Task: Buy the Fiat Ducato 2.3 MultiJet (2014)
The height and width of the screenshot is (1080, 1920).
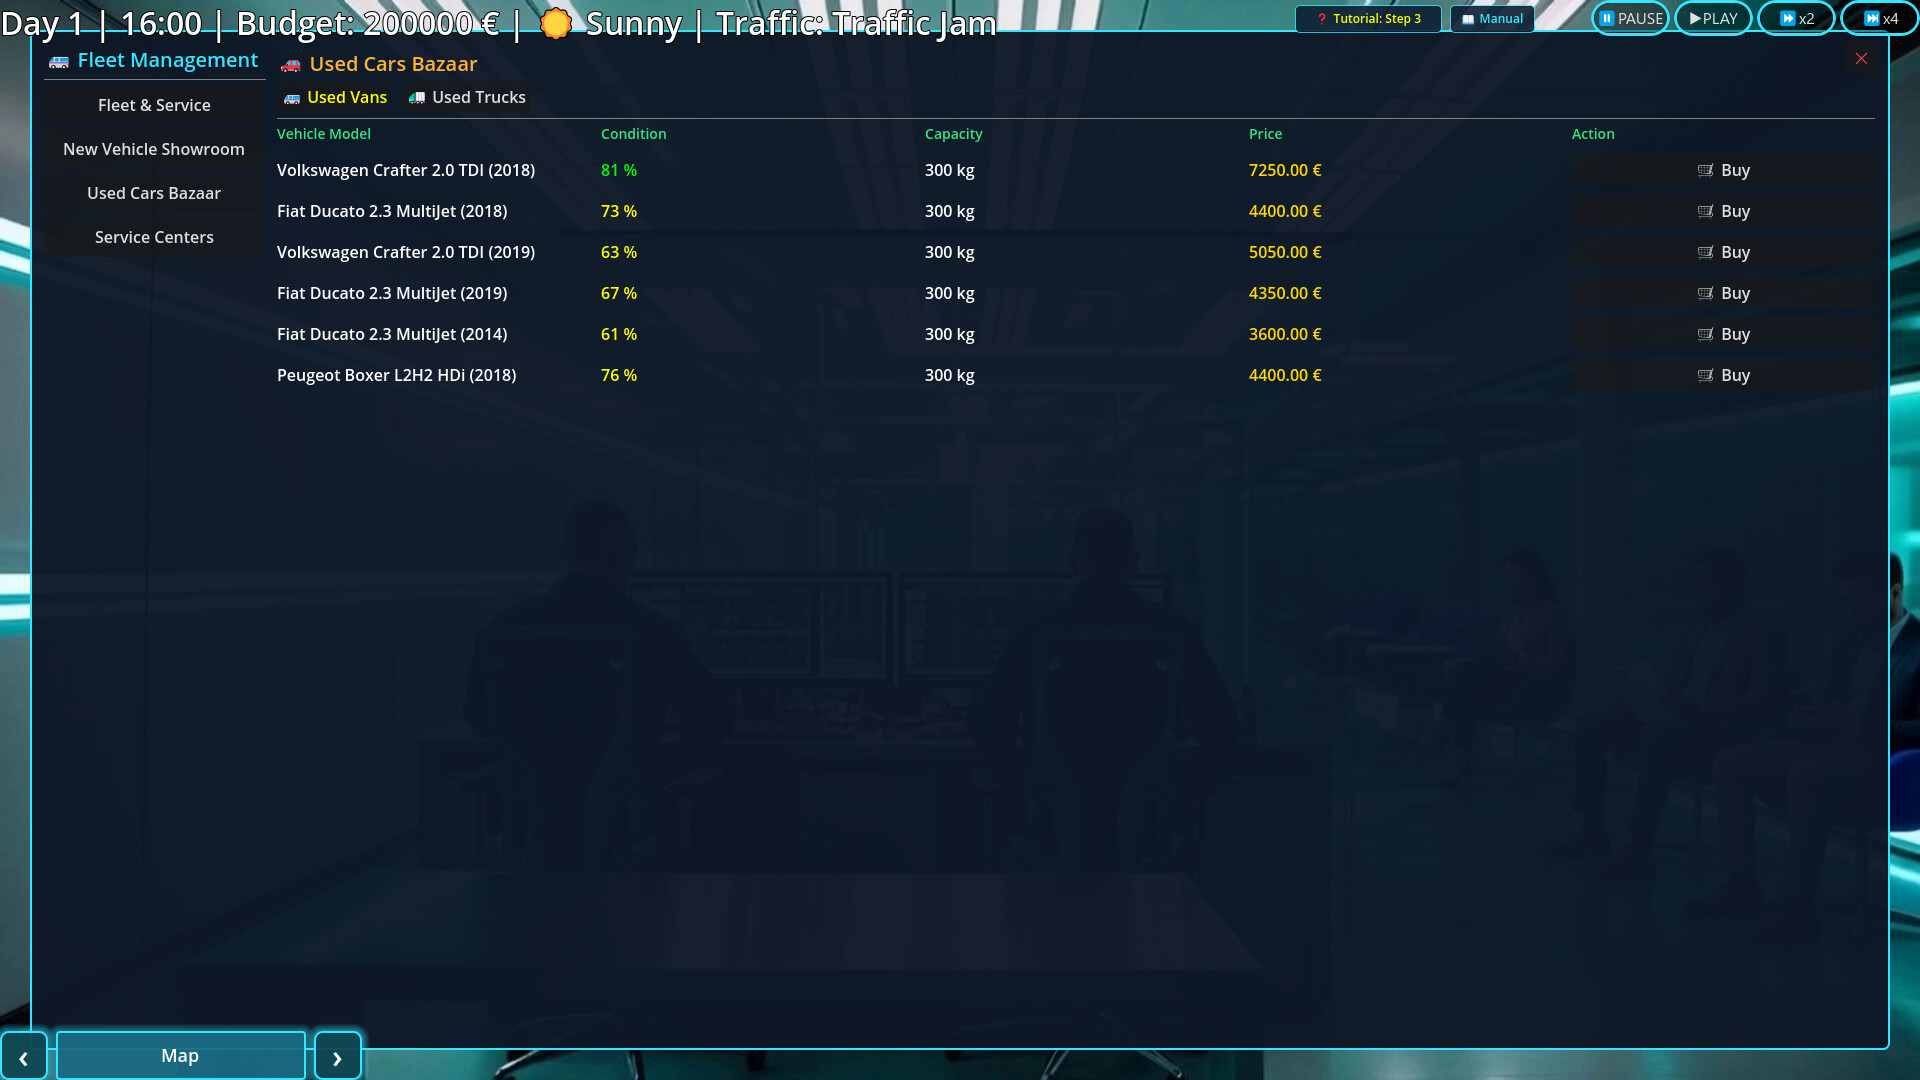Action: (x=1723, y=334)
